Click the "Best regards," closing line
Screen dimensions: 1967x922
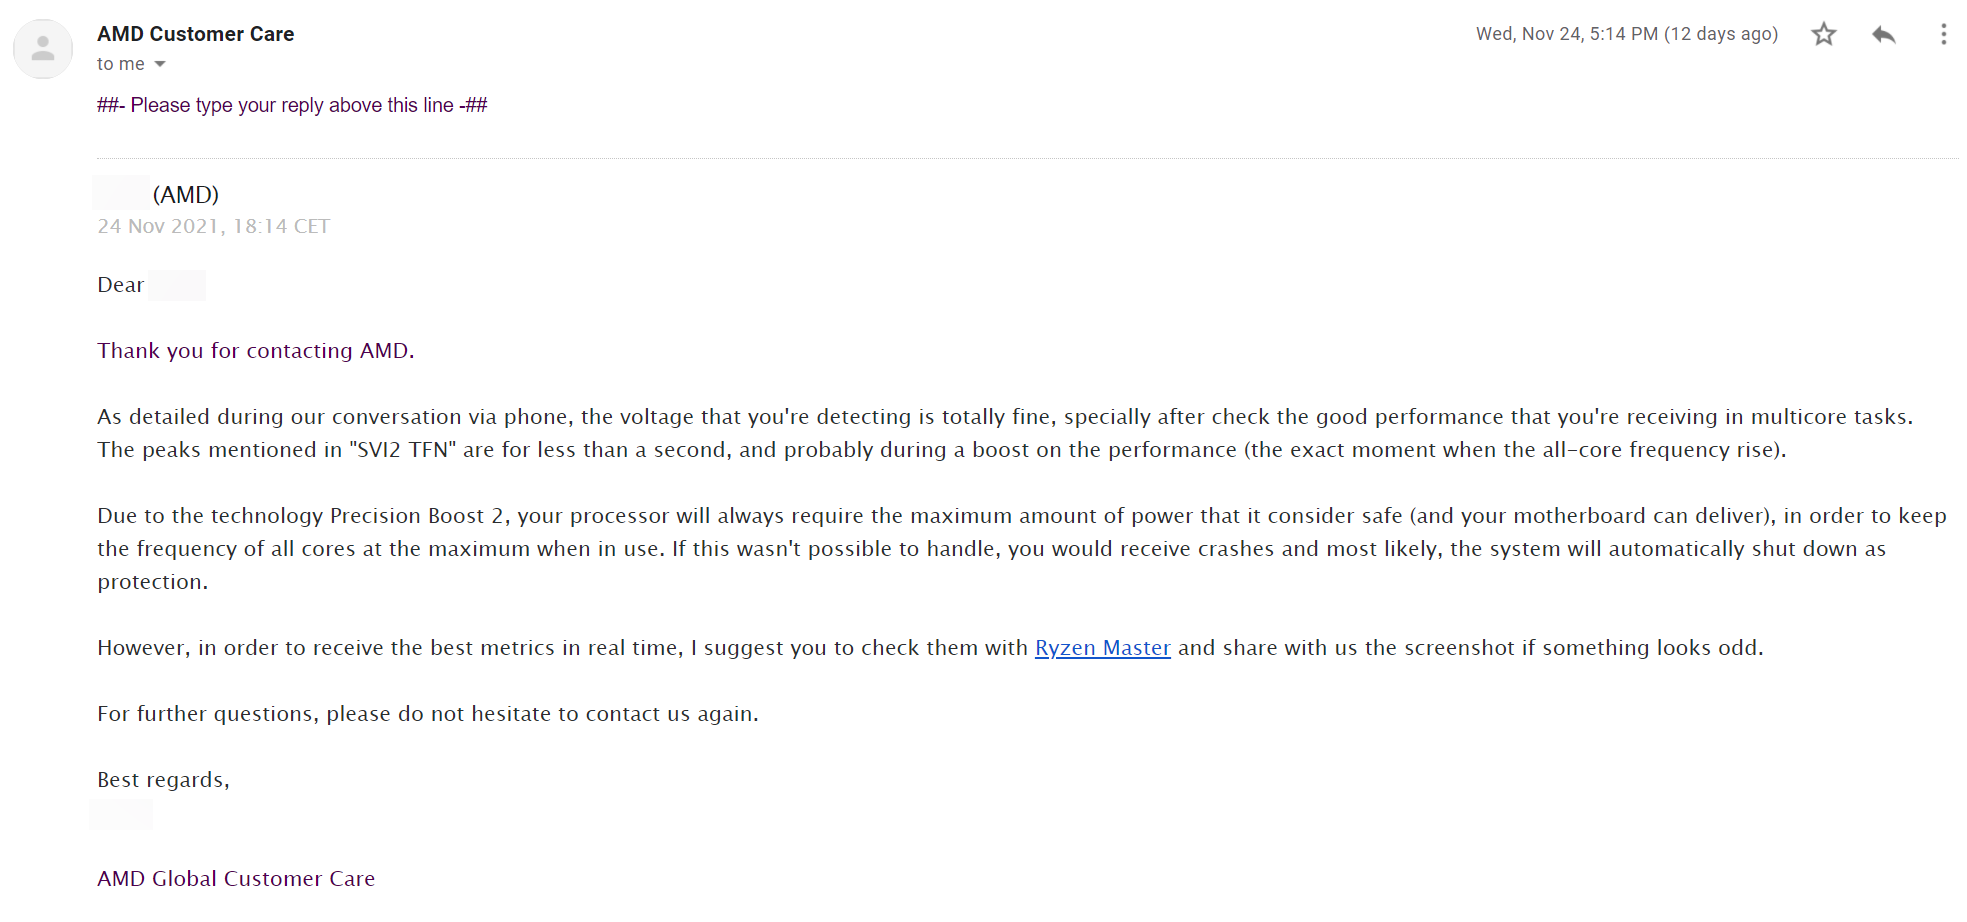(163, 780)
